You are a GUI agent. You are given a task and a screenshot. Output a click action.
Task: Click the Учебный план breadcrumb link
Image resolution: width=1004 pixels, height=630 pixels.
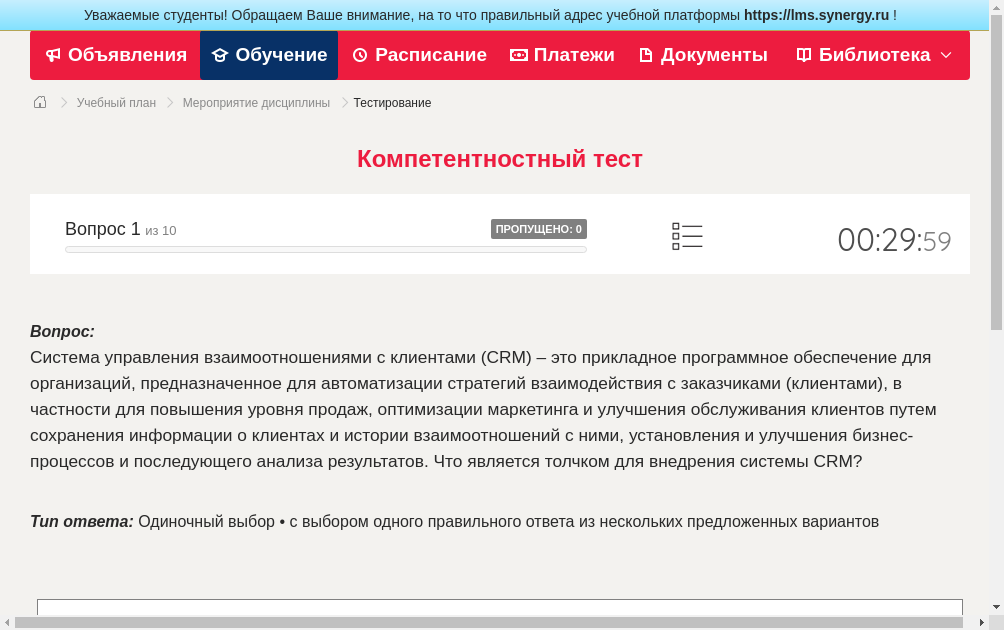114,102
